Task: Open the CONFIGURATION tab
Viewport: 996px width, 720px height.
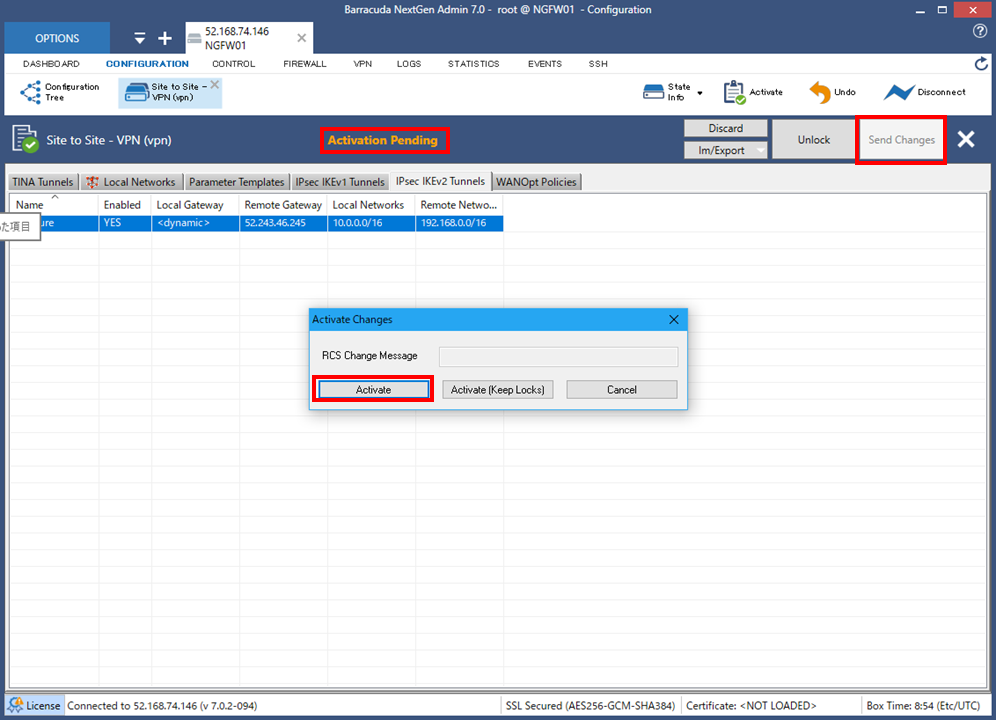Action: [147, 64]
